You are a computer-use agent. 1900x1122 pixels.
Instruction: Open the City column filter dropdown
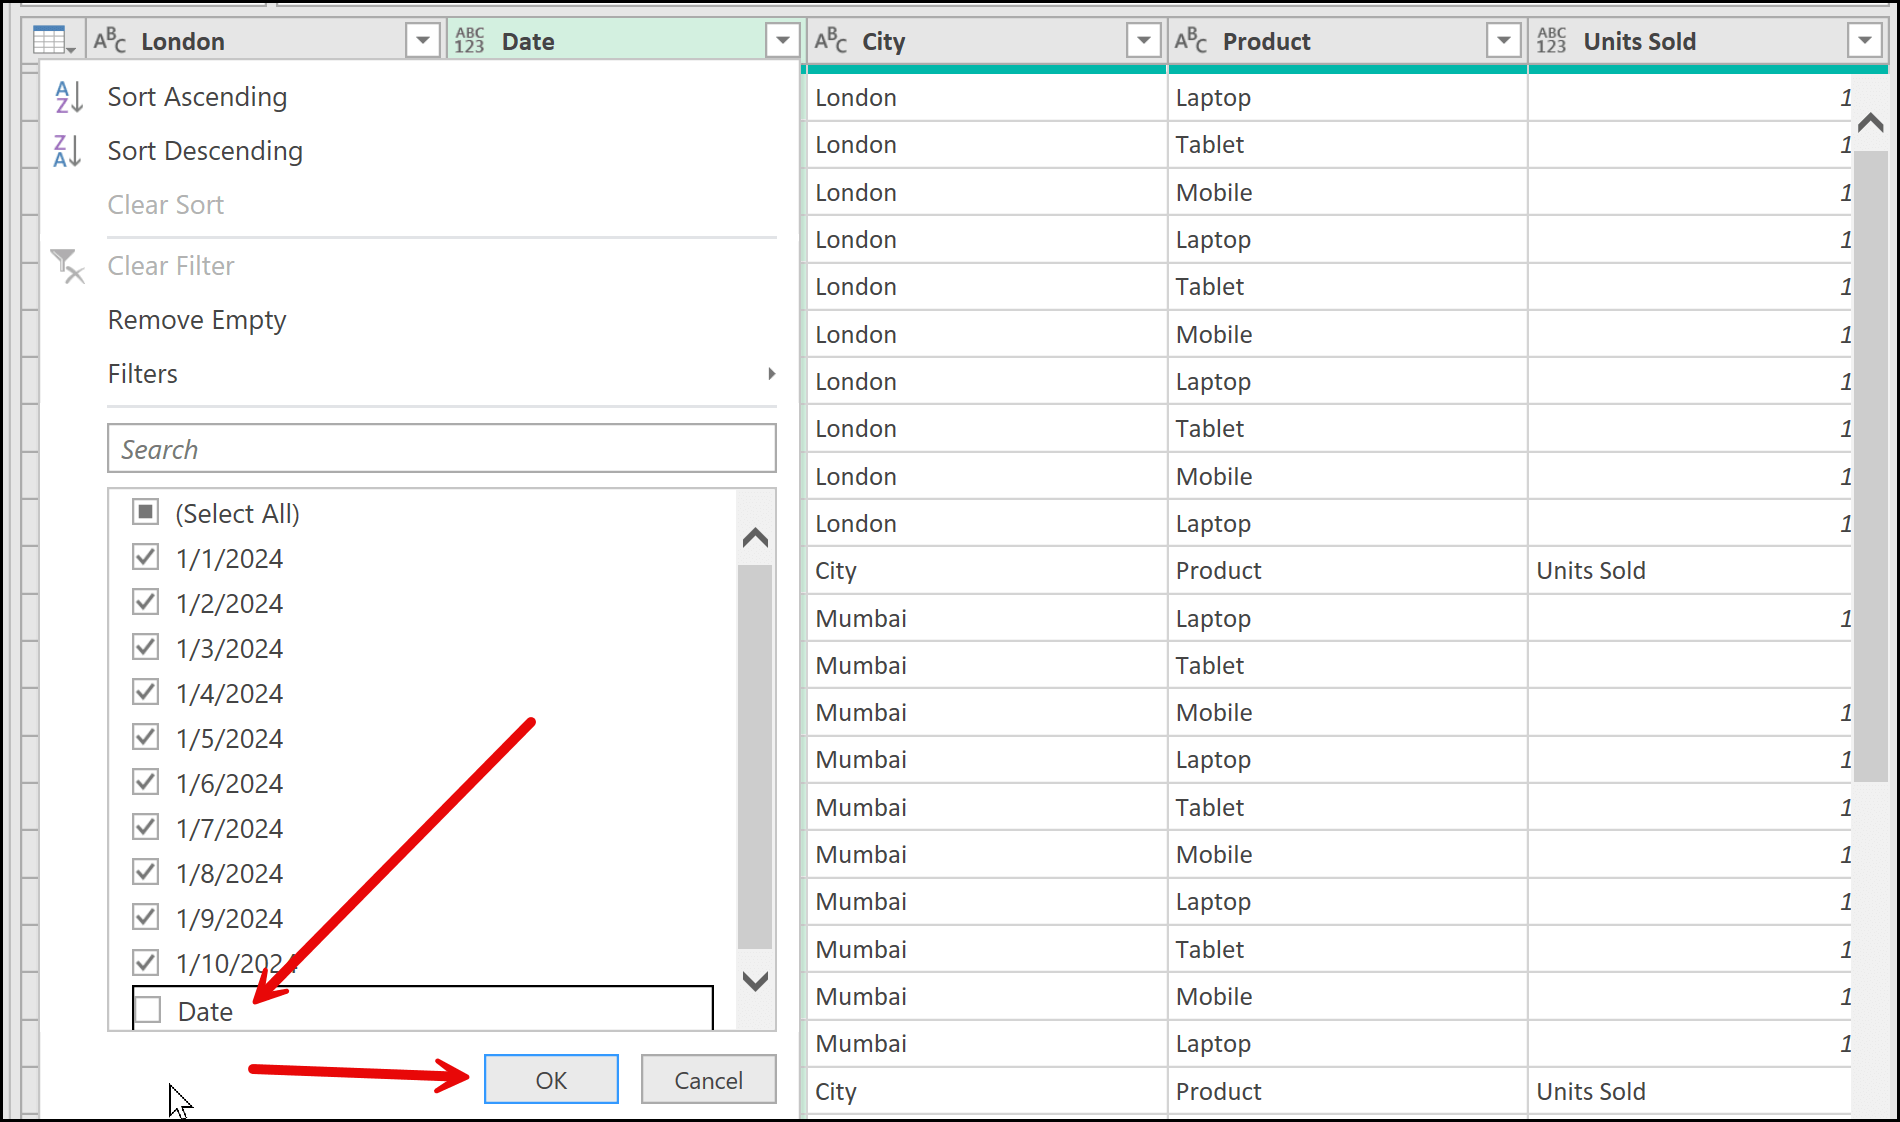point(1142,41)
